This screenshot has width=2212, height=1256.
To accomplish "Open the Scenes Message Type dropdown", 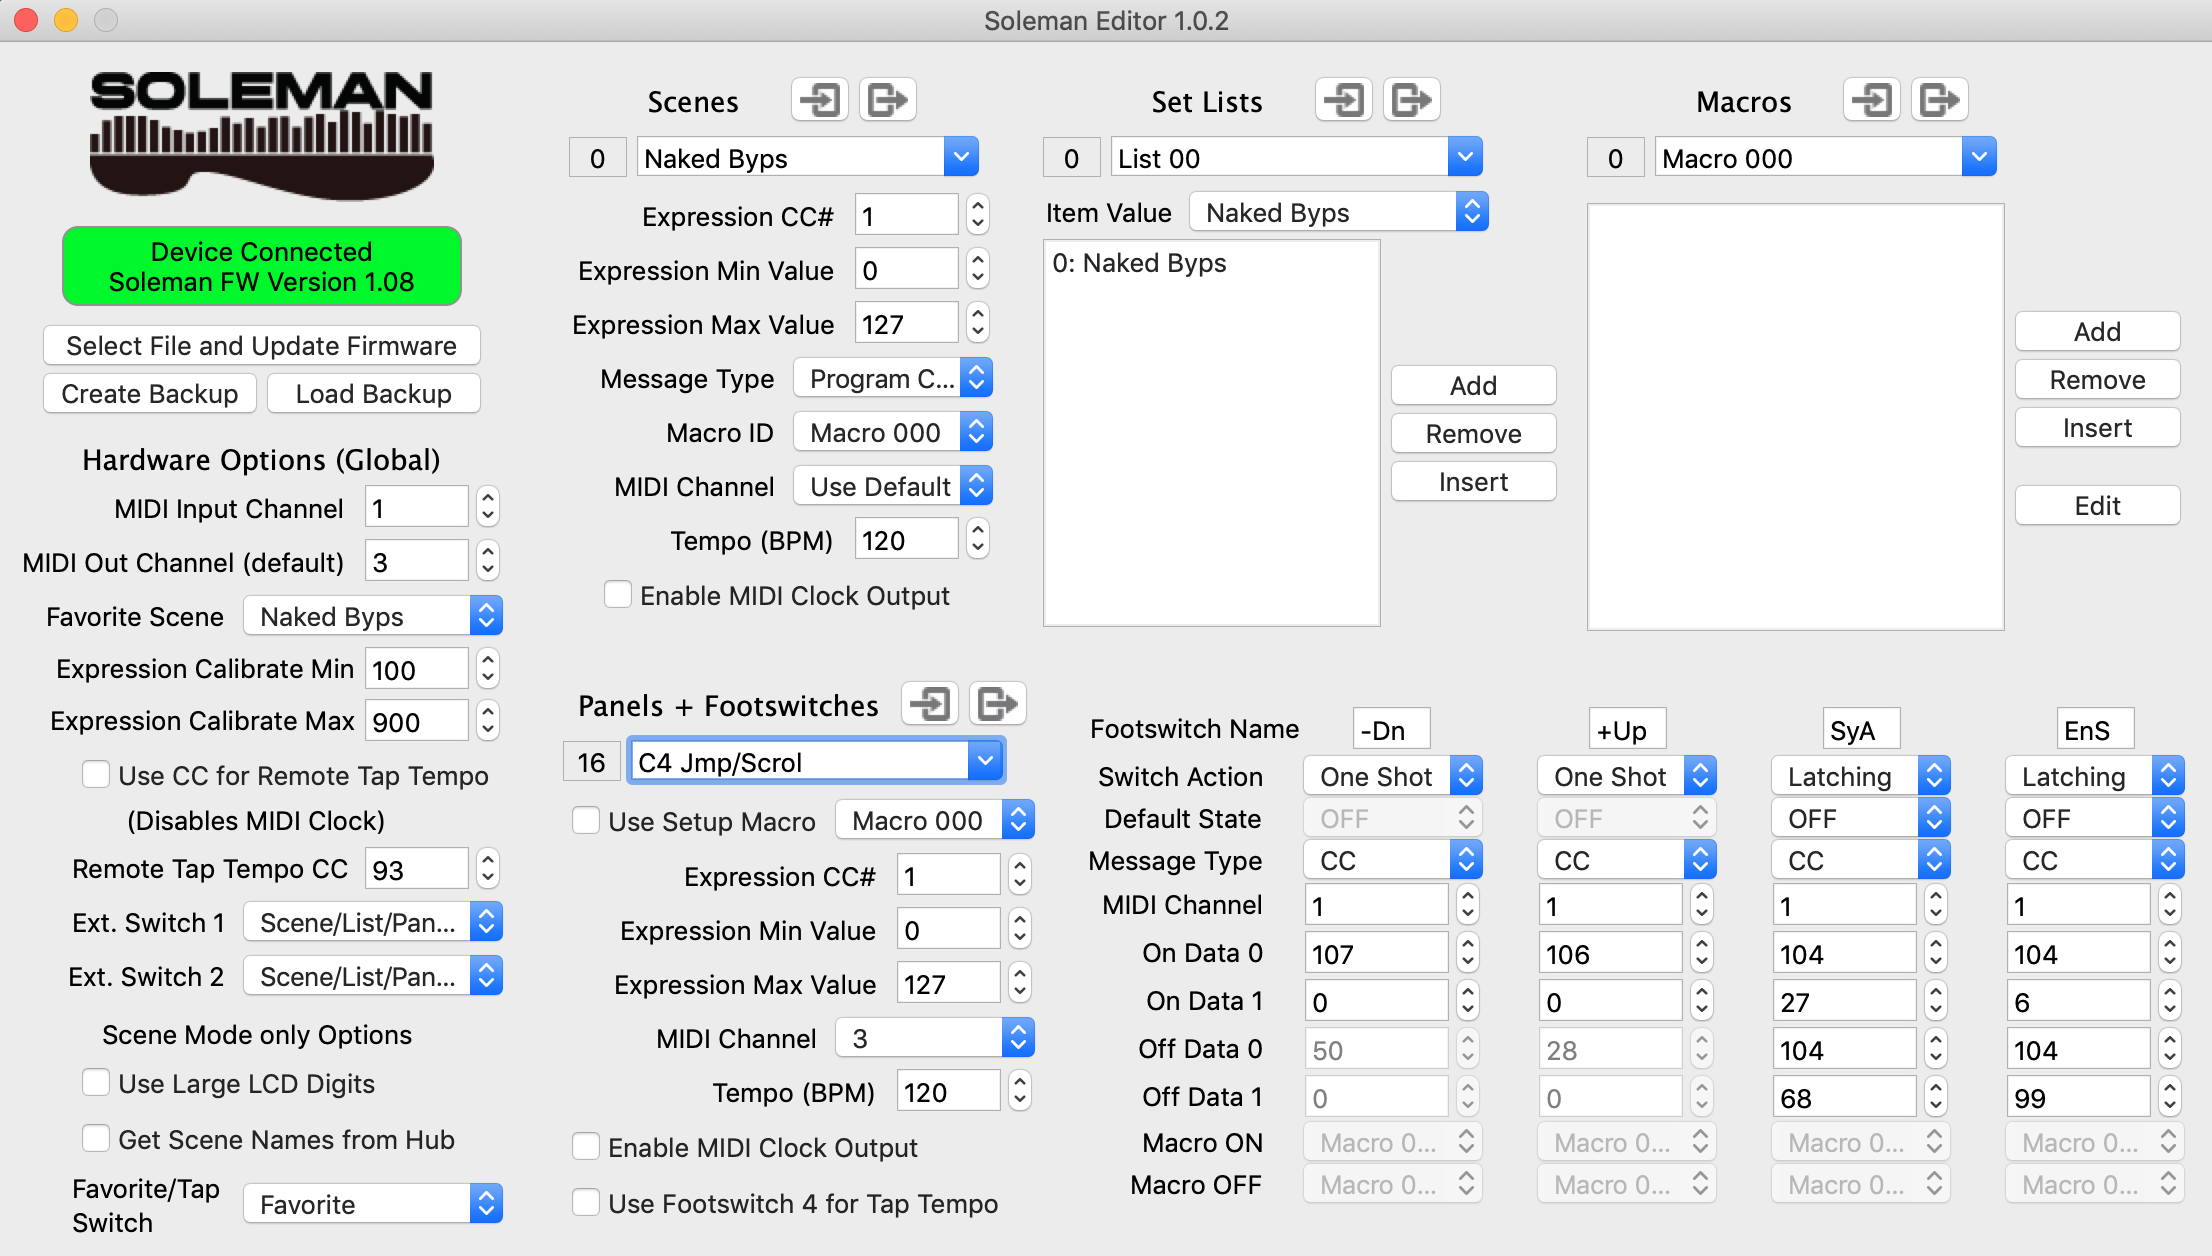I will (893, 379).
